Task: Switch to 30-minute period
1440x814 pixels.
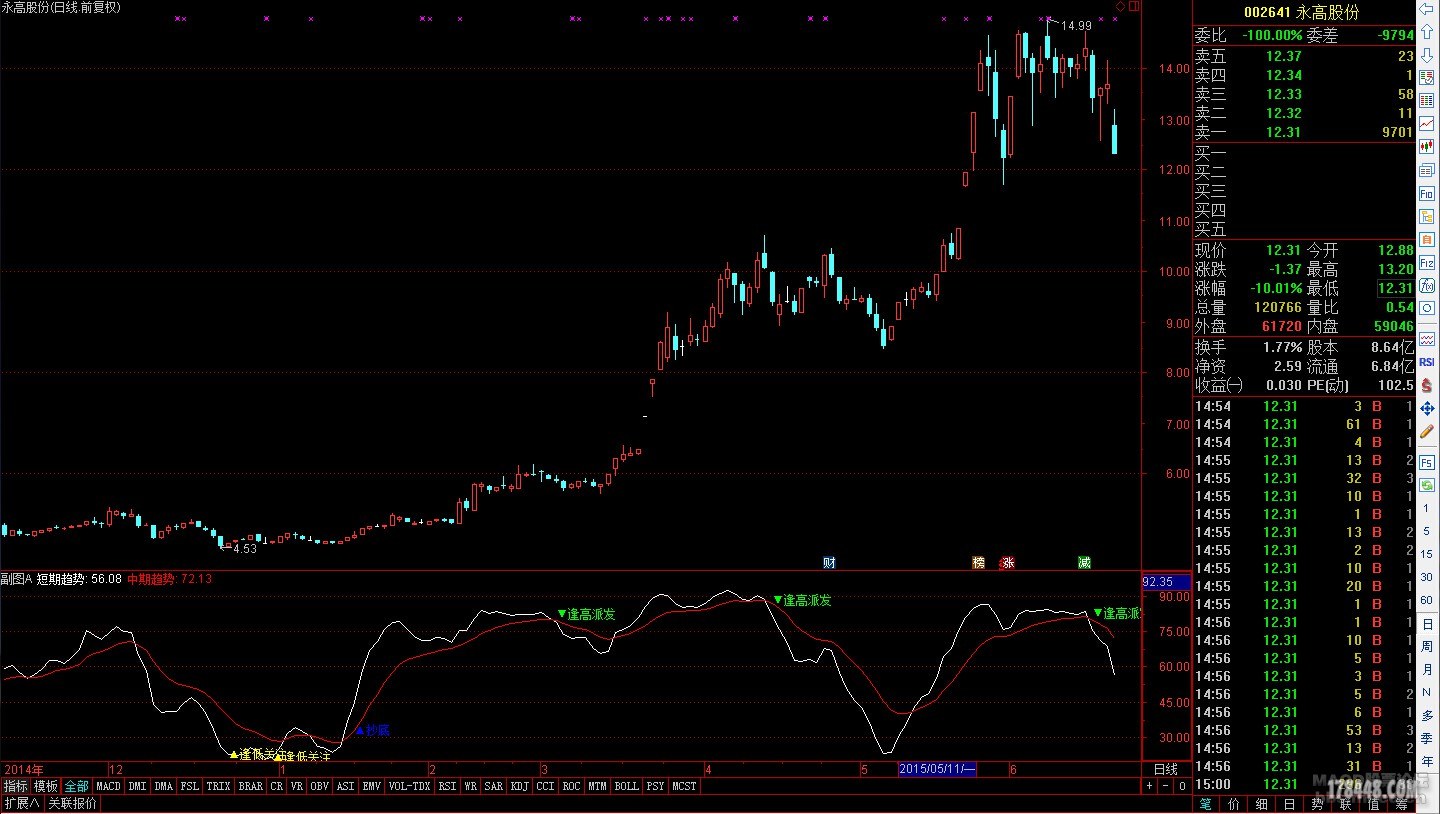Action: click(x=1427, y=576)
